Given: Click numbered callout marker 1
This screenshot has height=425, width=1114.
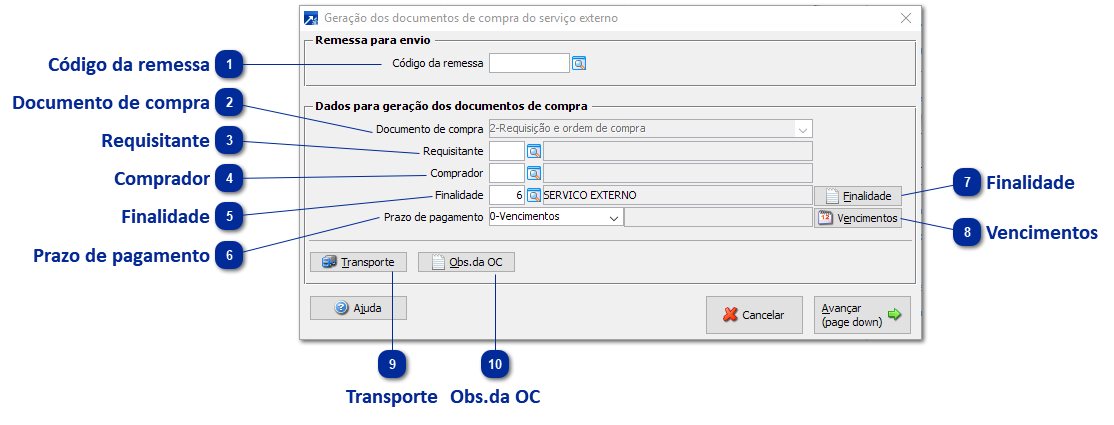Looking at the screenshot, I should (230, 65).
